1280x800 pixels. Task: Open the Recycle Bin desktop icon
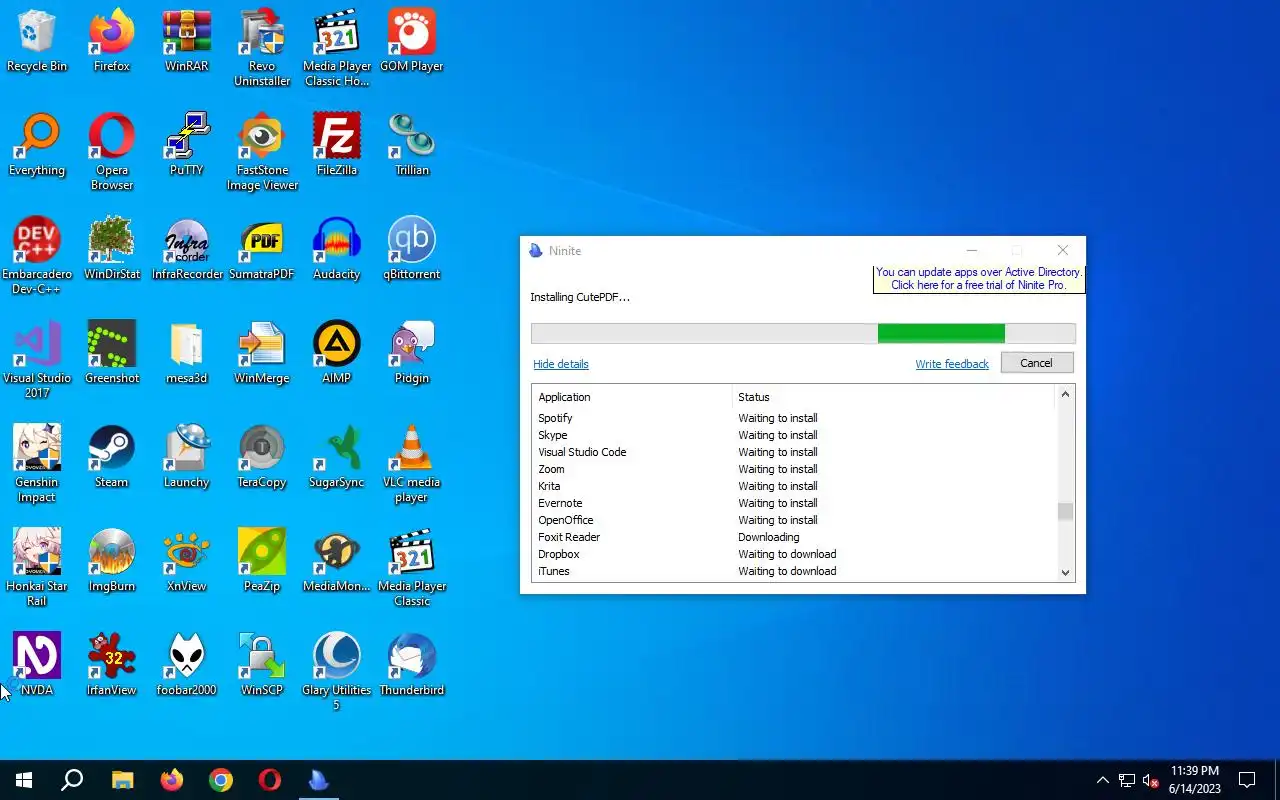[37, 41]
